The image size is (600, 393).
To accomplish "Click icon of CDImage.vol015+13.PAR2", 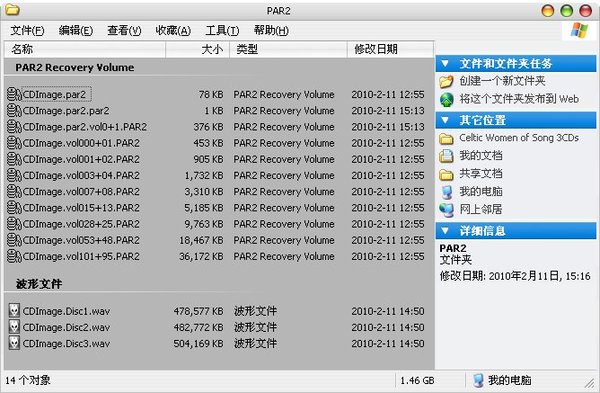I will (x=14, y=208).
